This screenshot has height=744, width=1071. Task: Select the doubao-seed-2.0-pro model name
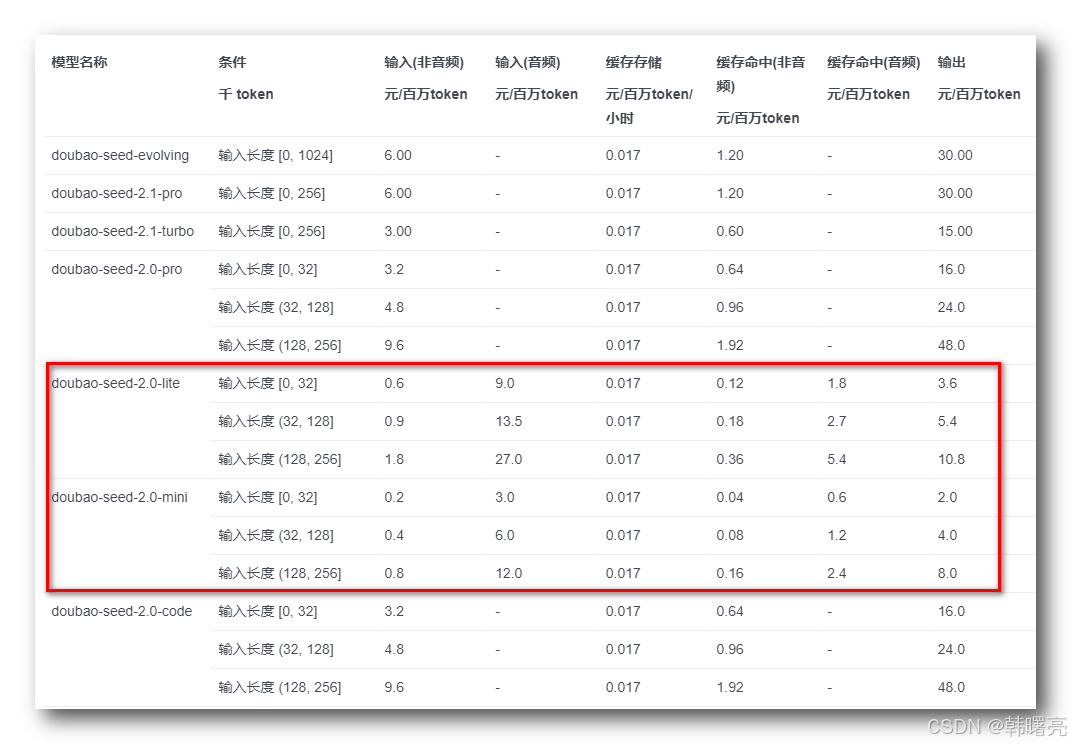point(117,269)
